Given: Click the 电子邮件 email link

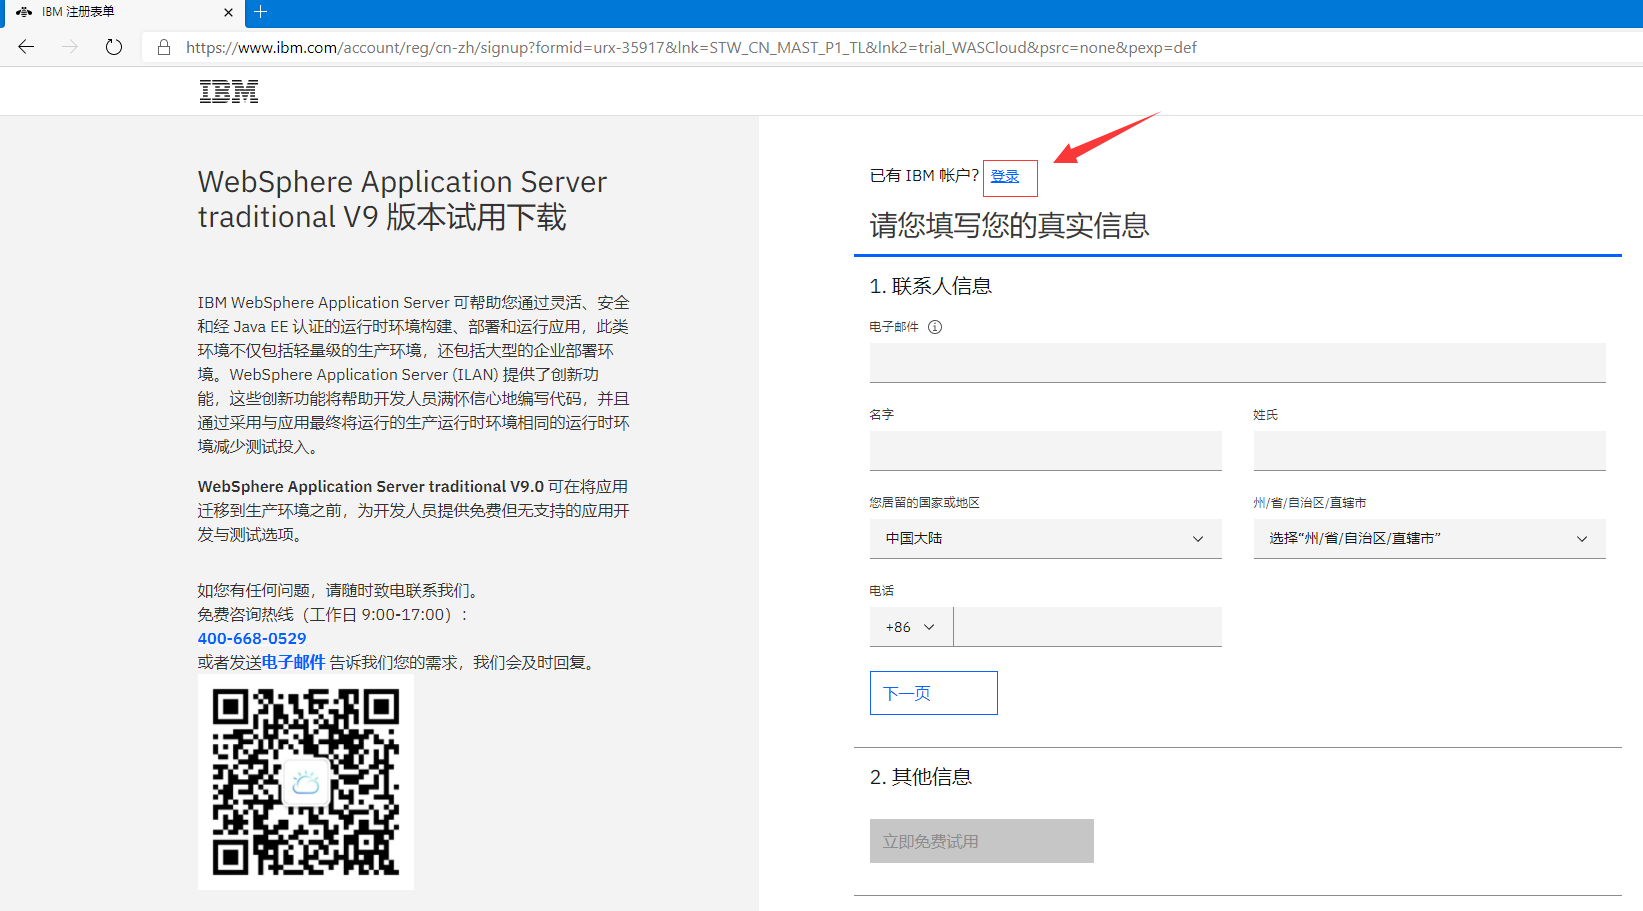Looking at the screenshot, I should point(297,662).
